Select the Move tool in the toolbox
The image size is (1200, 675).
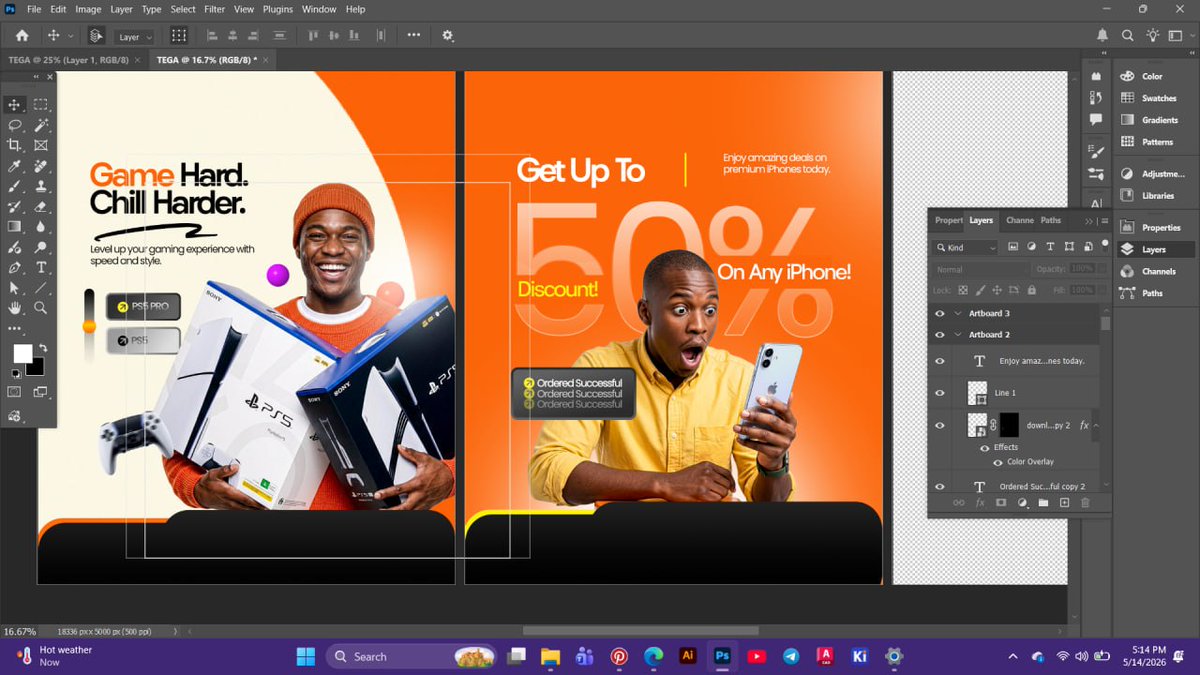tap(15, 104)
